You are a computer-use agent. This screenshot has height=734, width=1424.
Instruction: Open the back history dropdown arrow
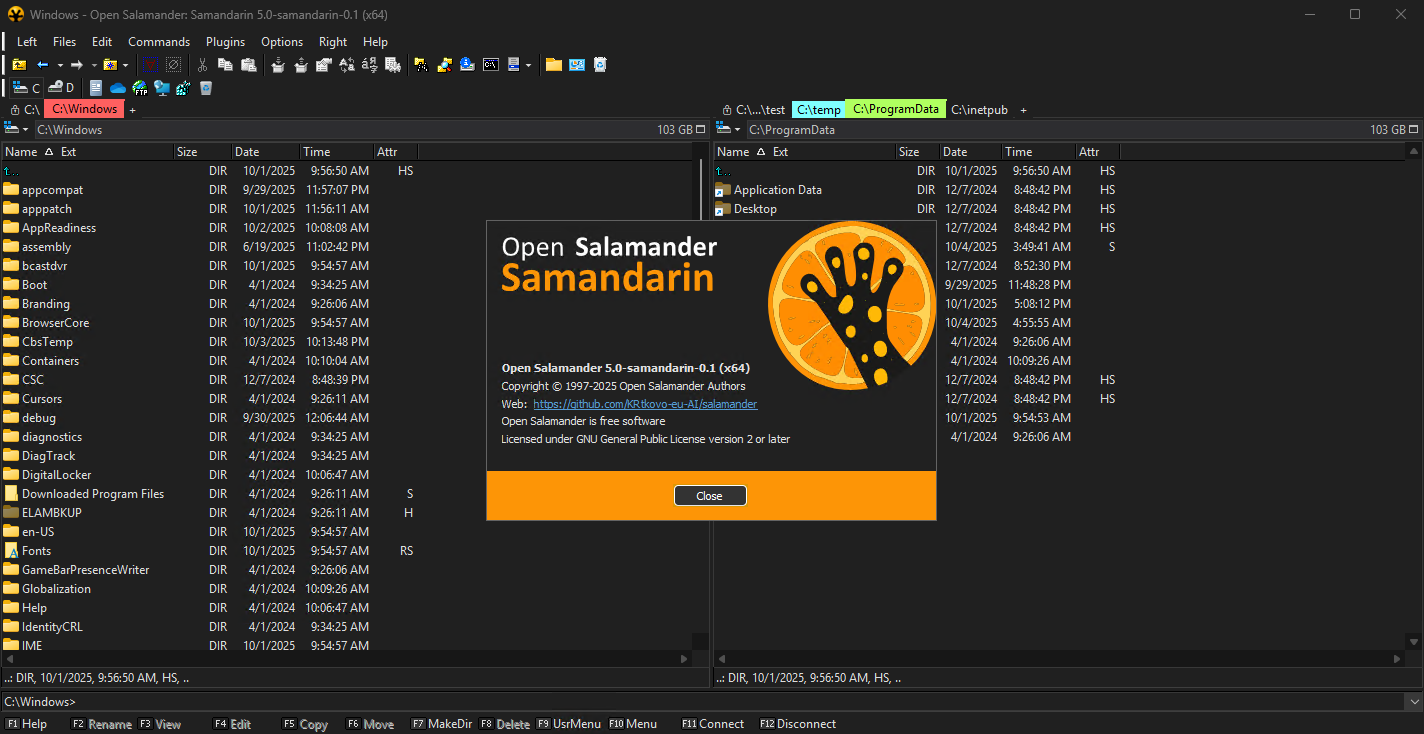(60, 65)
